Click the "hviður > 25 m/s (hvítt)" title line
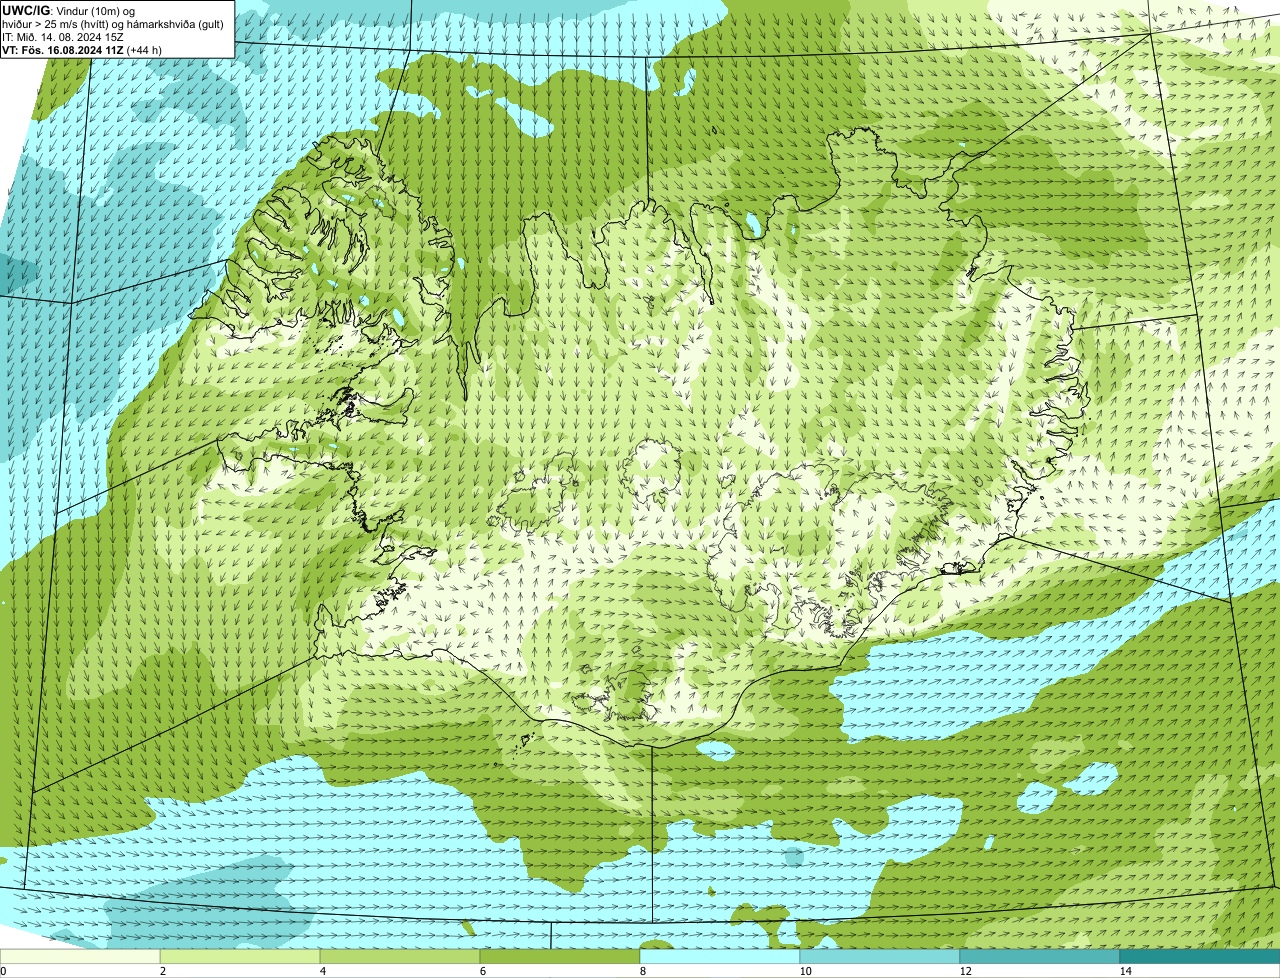Screen dimensions: 1280x978 pos(113,23)
